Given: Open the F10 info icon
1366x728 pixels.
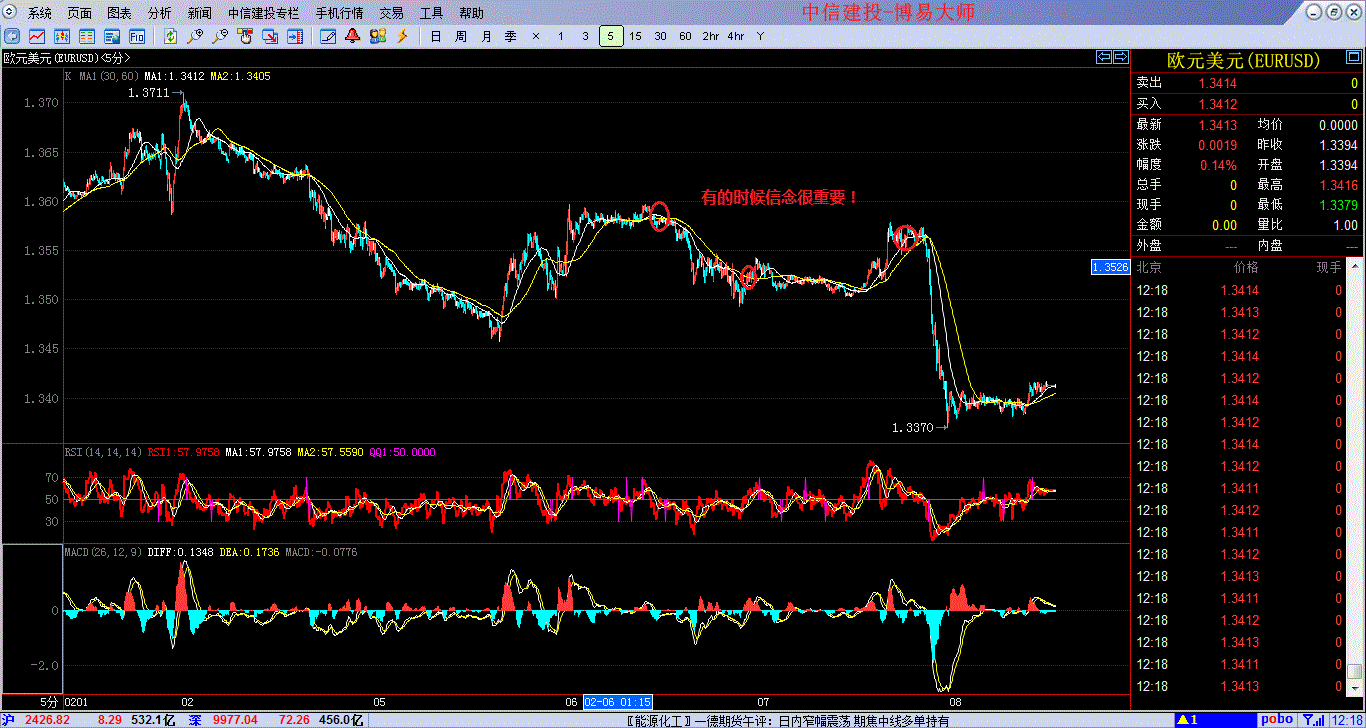Looking at the screenshot, I should click(x=137, y=36).
